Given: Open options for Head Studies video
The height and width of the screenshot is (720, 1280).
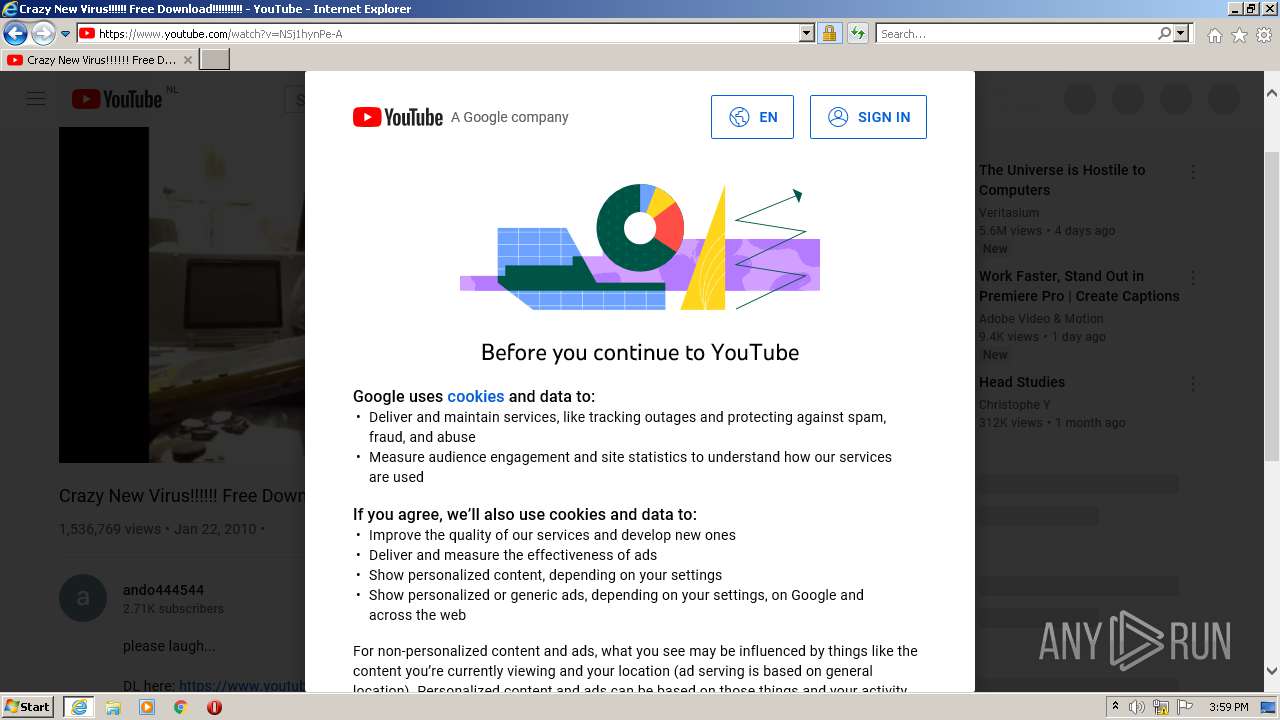Looking at the screenshot, I should (1193, 384).
